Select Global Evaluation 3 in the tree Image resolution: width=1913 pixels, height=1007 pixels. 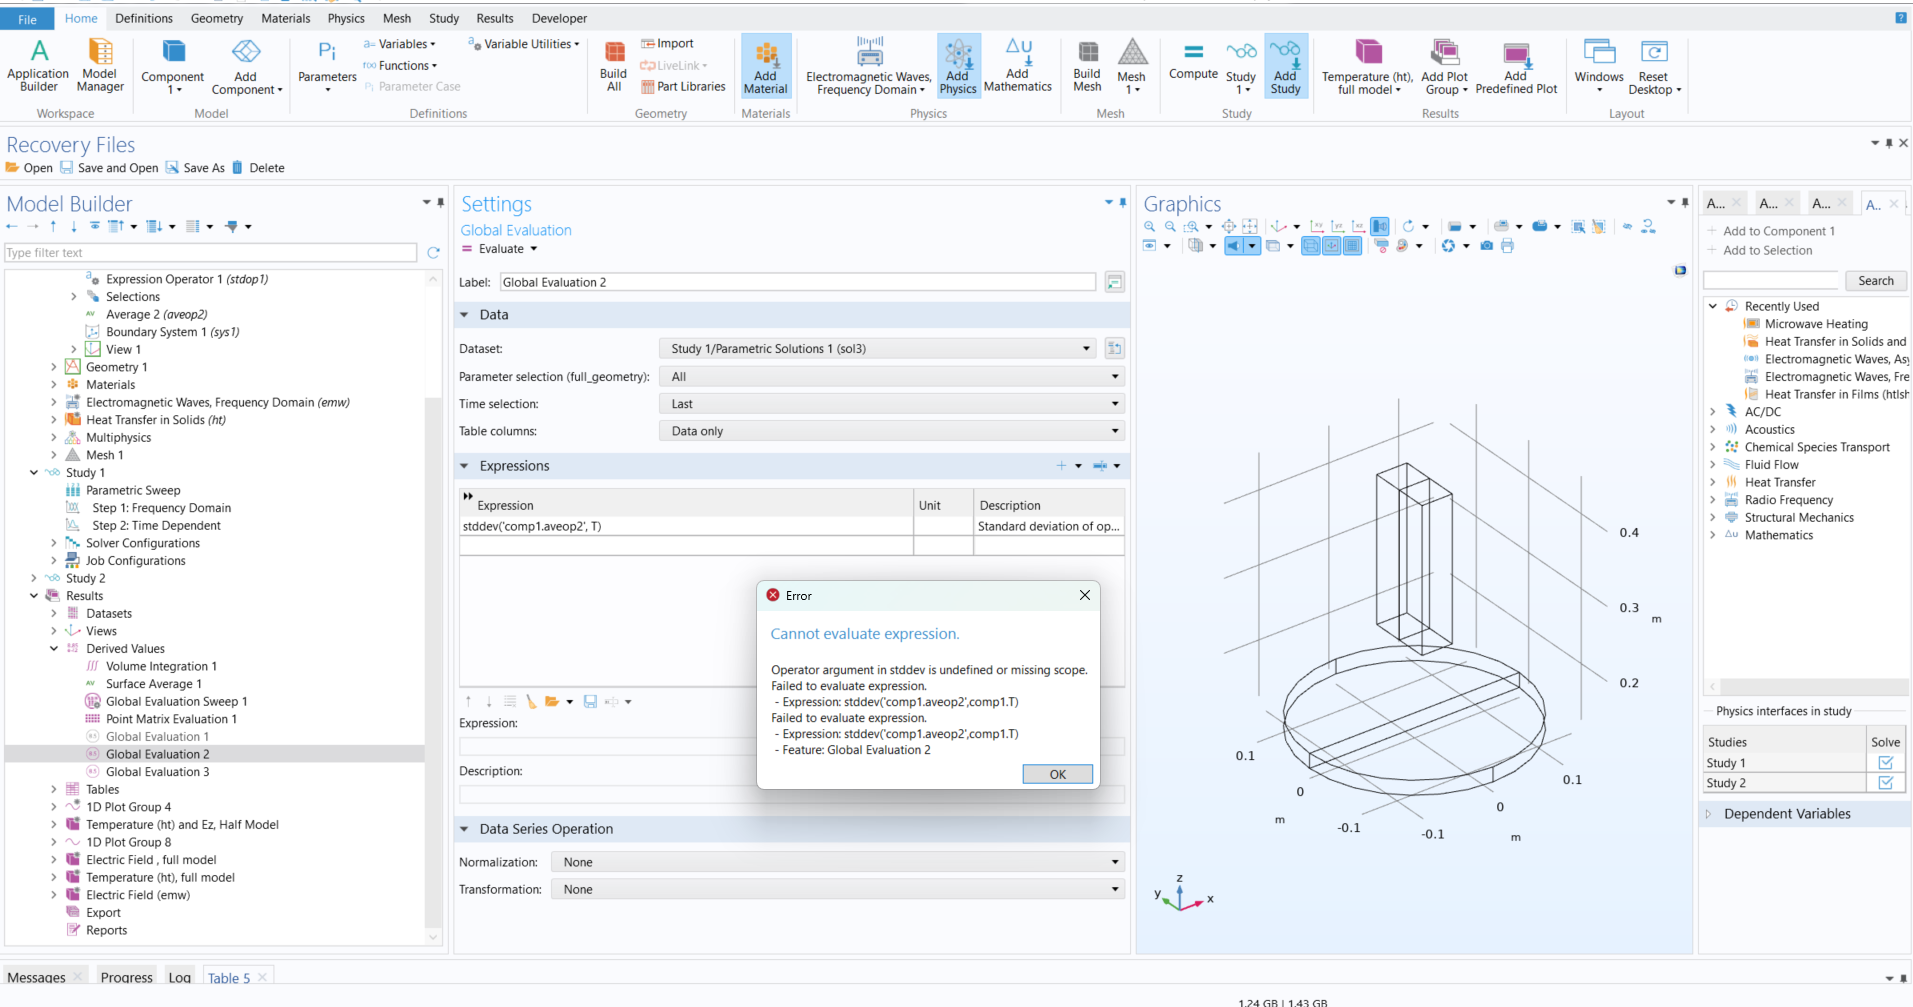[x=157, y=772]
